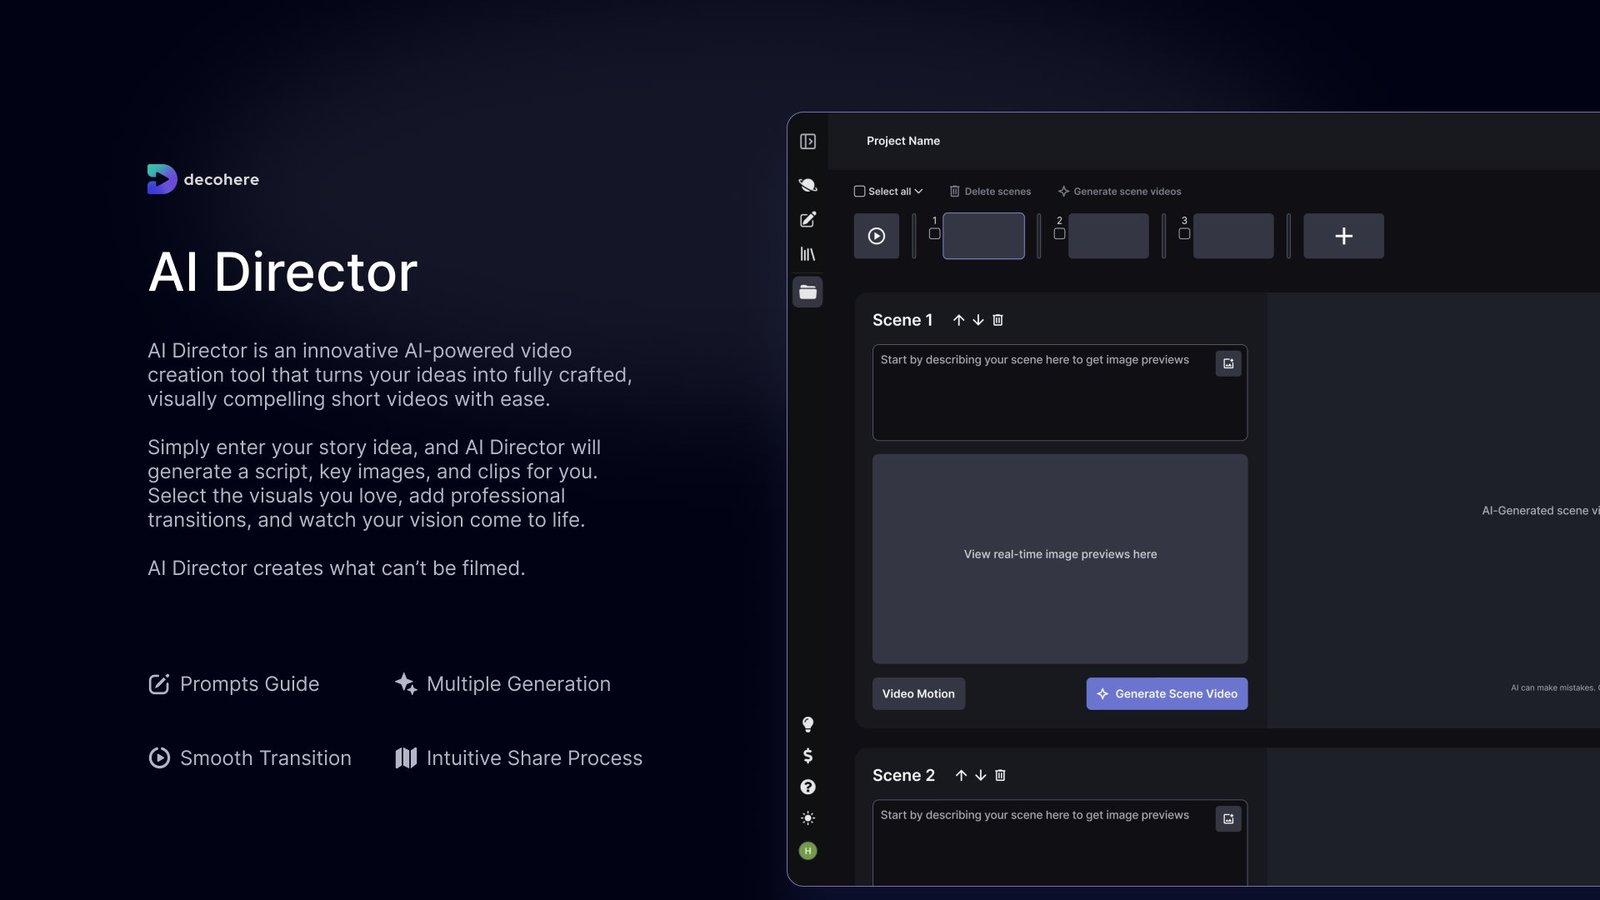Screen dimensions: 1600x900
Task: Click Scene 1 description input field
Action: click(x=1060, y=393)
